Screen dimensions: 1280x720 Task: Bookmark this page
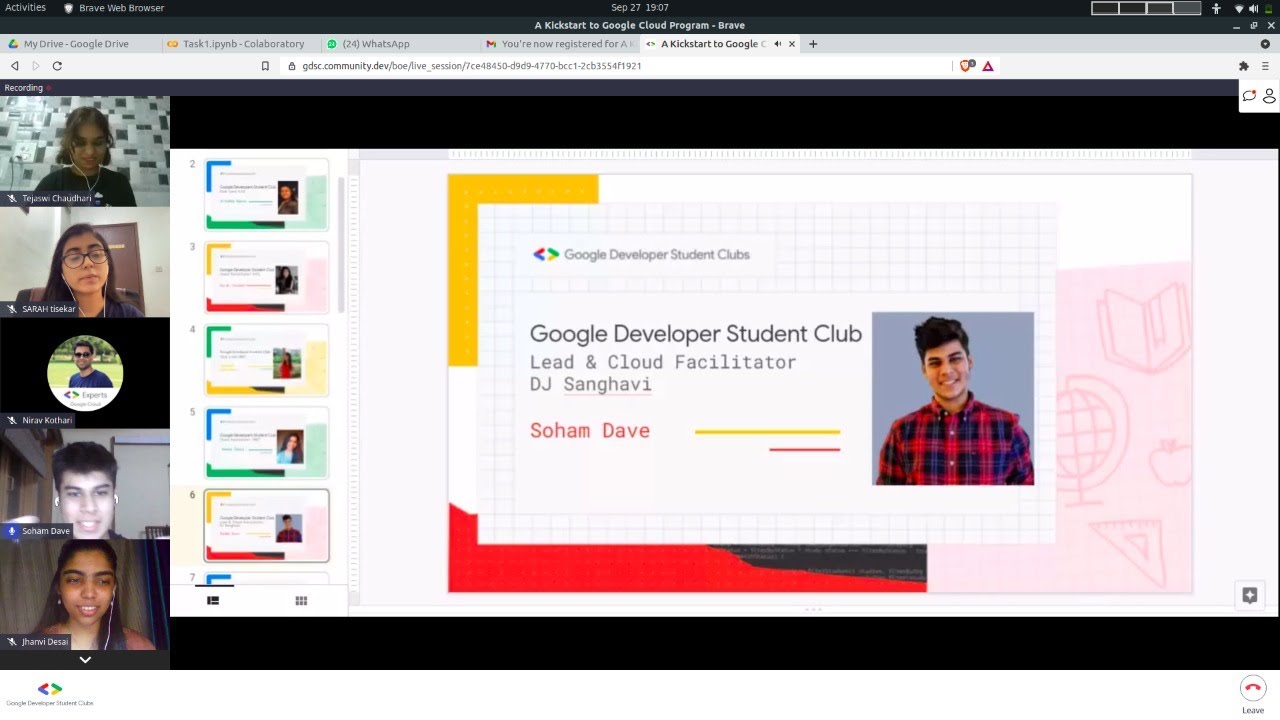[x=265, y=66]
